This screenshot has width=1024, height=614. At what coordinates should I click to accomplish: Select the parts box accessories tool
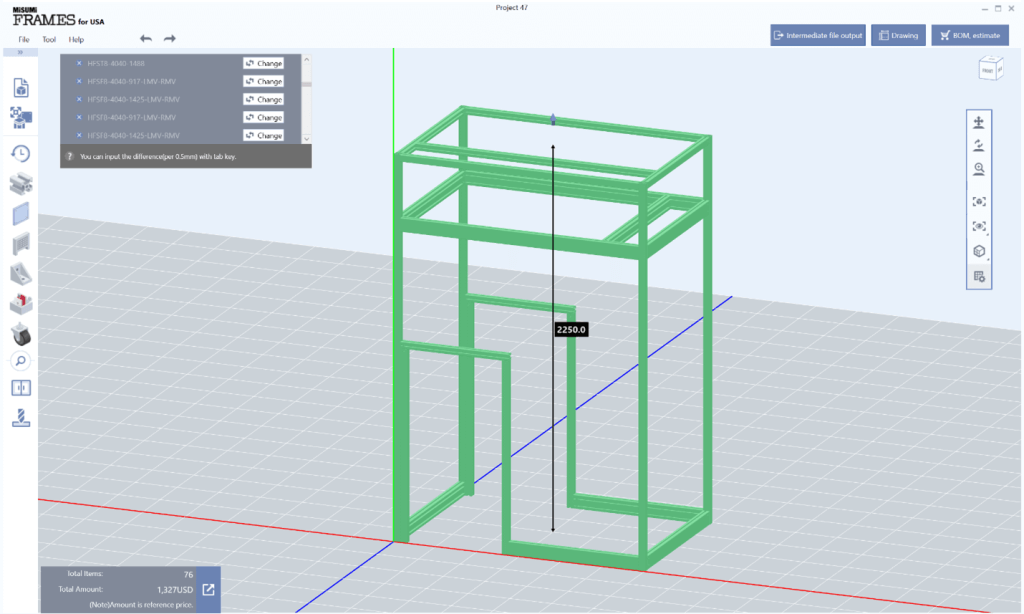tap(21, 304)
